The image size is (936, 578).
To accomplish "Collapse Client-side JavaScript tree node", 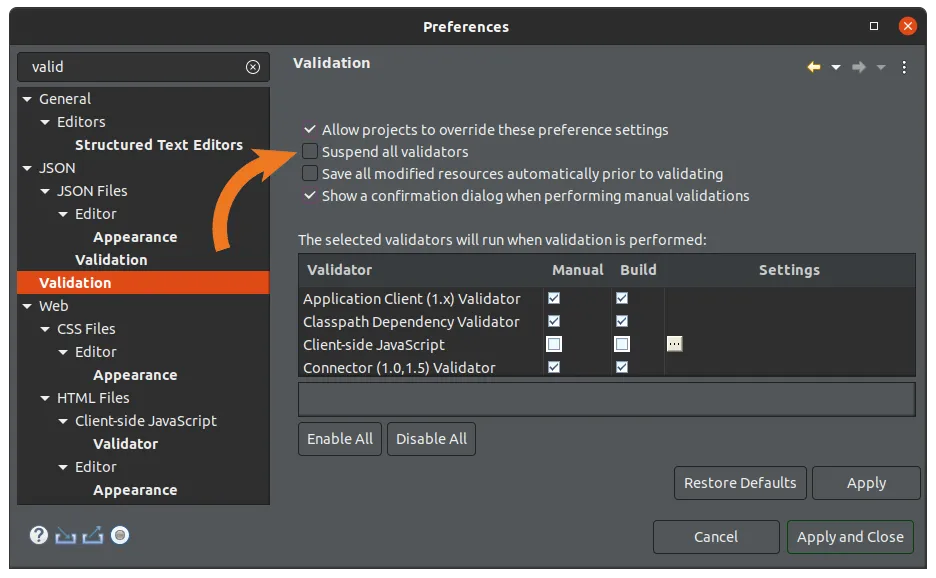I will (x=63, y=421).
